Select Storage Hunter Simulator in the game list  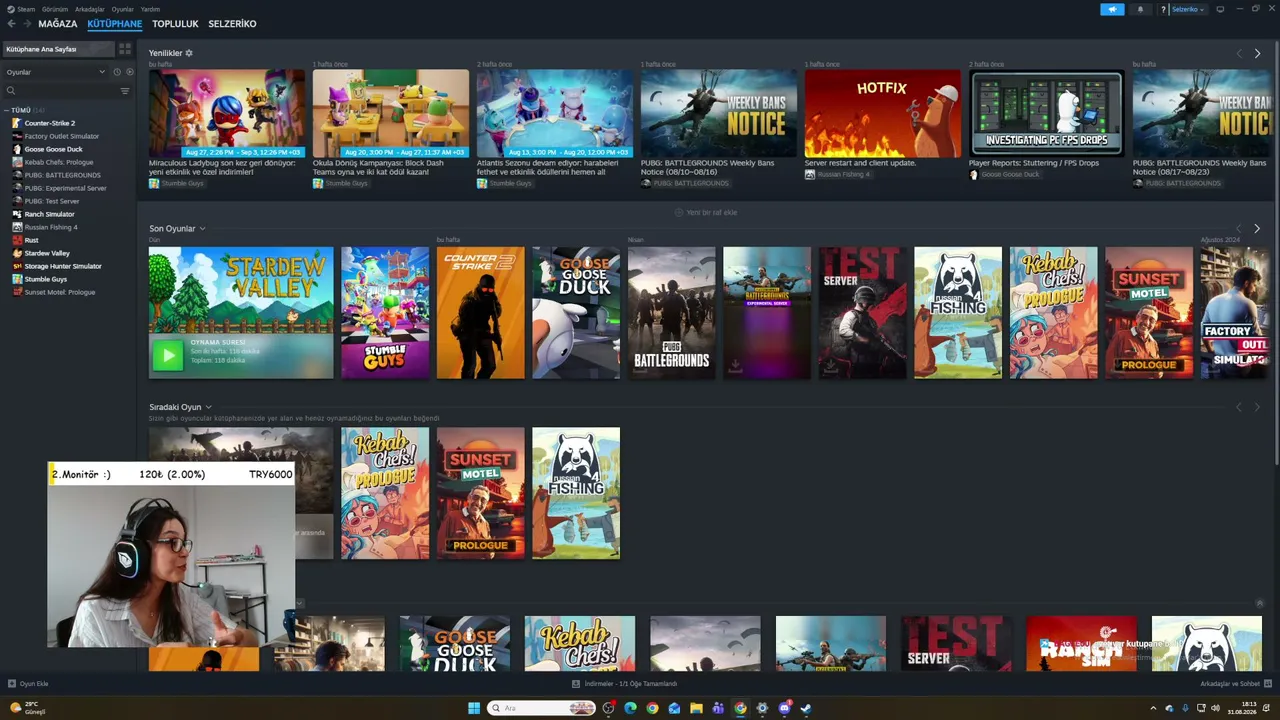(63, 266)
